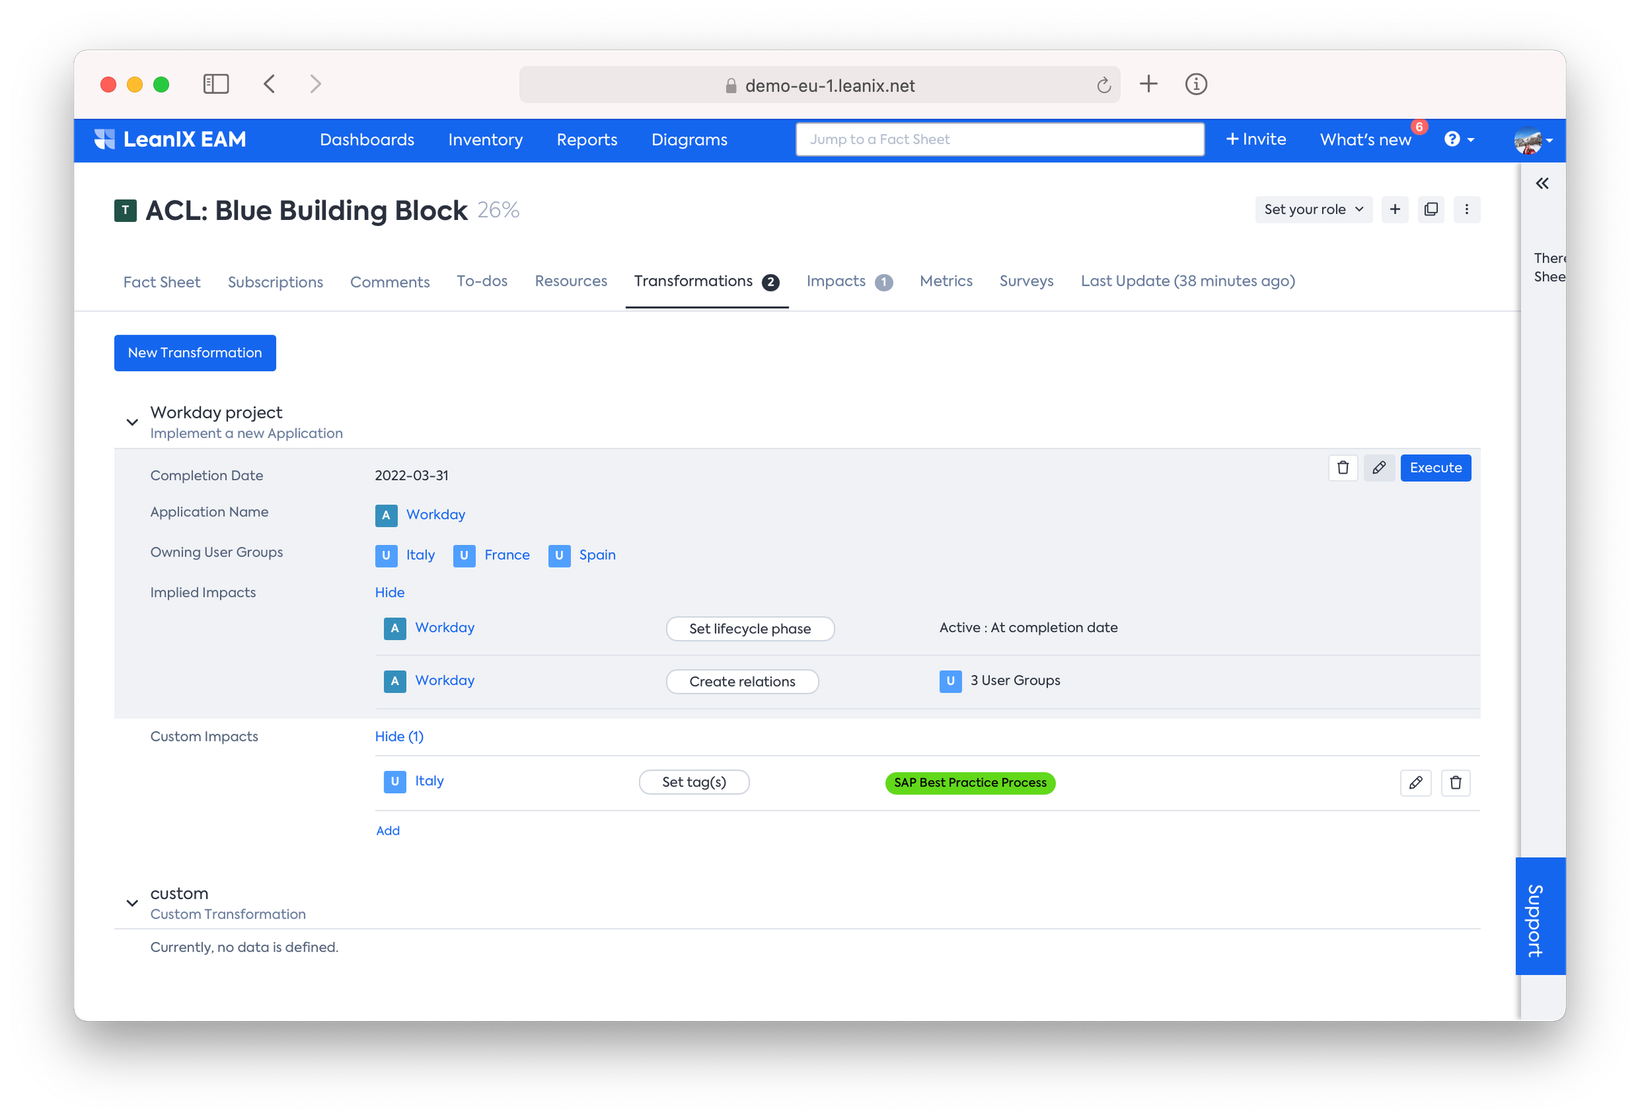Image resolution: width=1640 pixels, height=1119 pixels.
Task: Switch to the To-dos tab
Action: tap(482, 281)
